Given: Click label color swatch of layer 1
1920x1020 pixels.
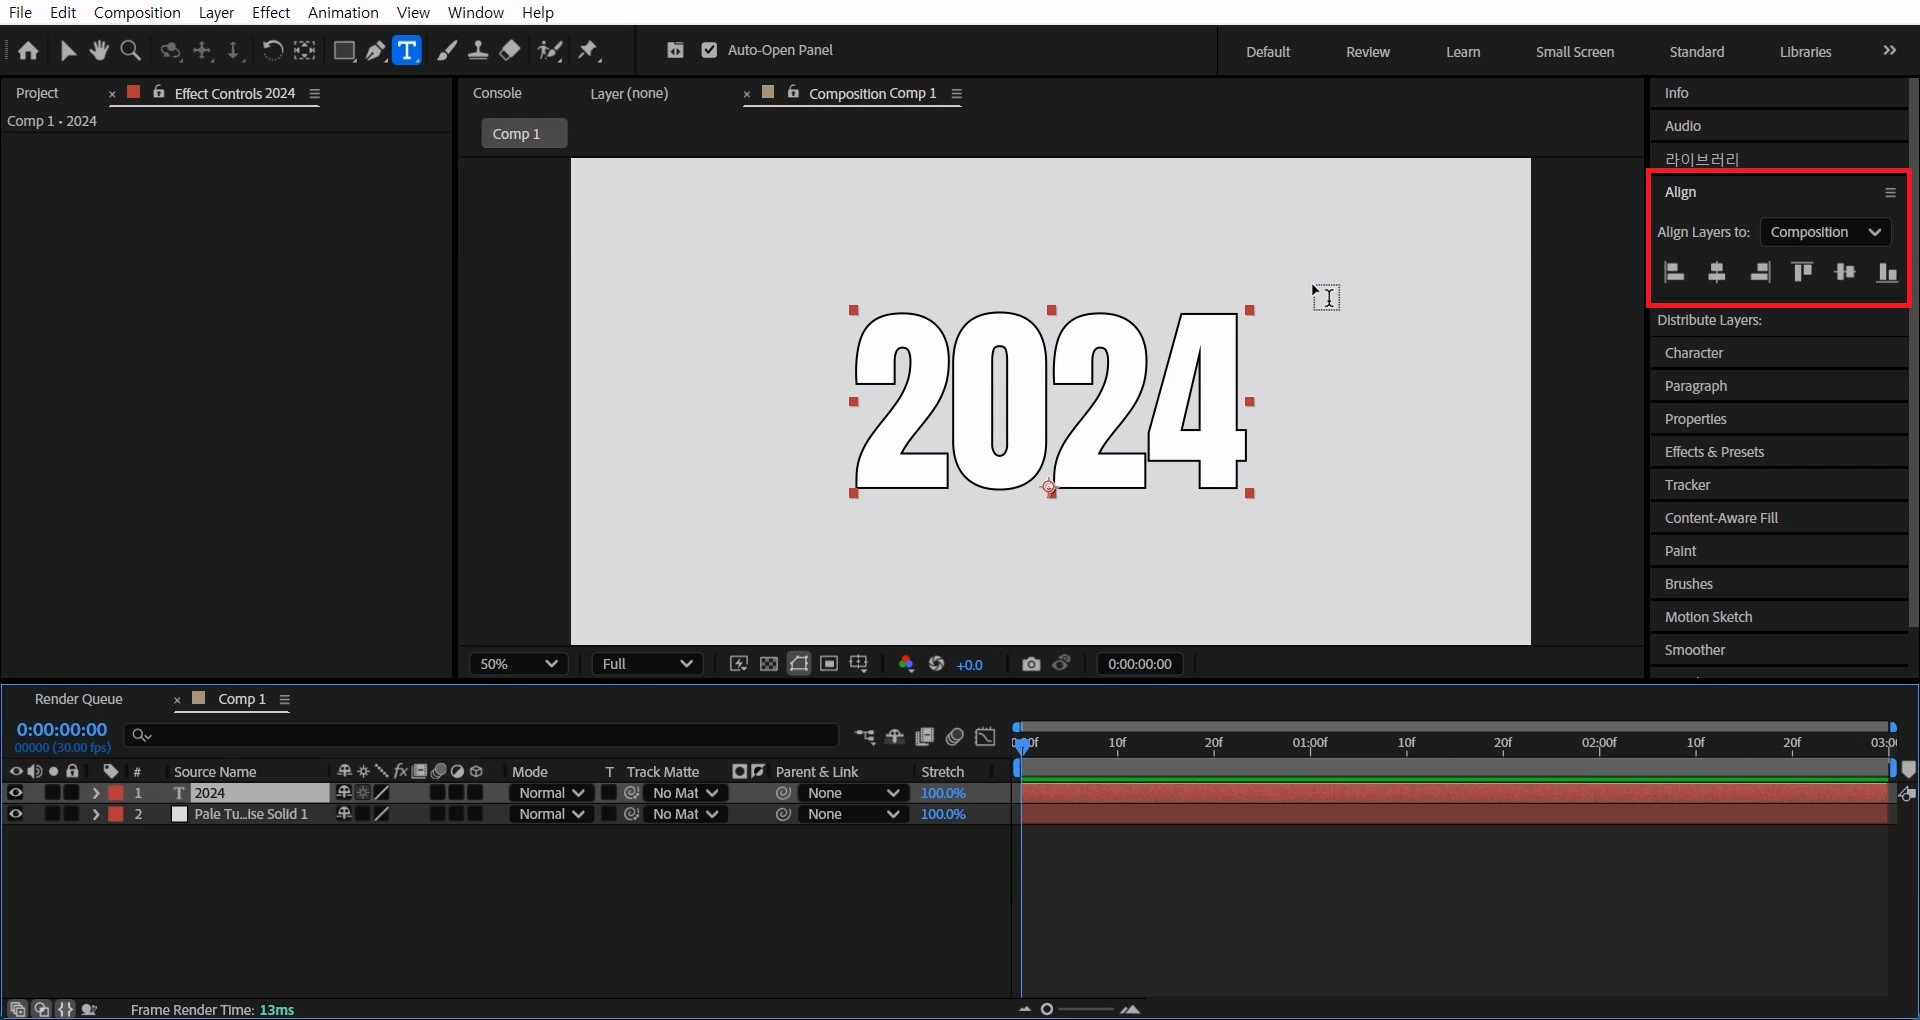Looking at the screenshot, I should coord(116,793).
